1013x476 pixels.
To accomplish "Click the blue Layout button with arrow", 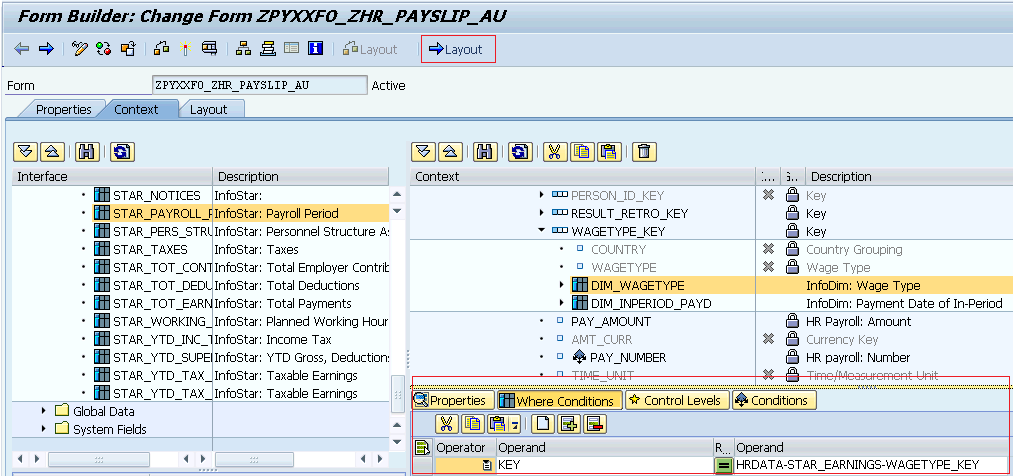I will [x=456, y=49].
